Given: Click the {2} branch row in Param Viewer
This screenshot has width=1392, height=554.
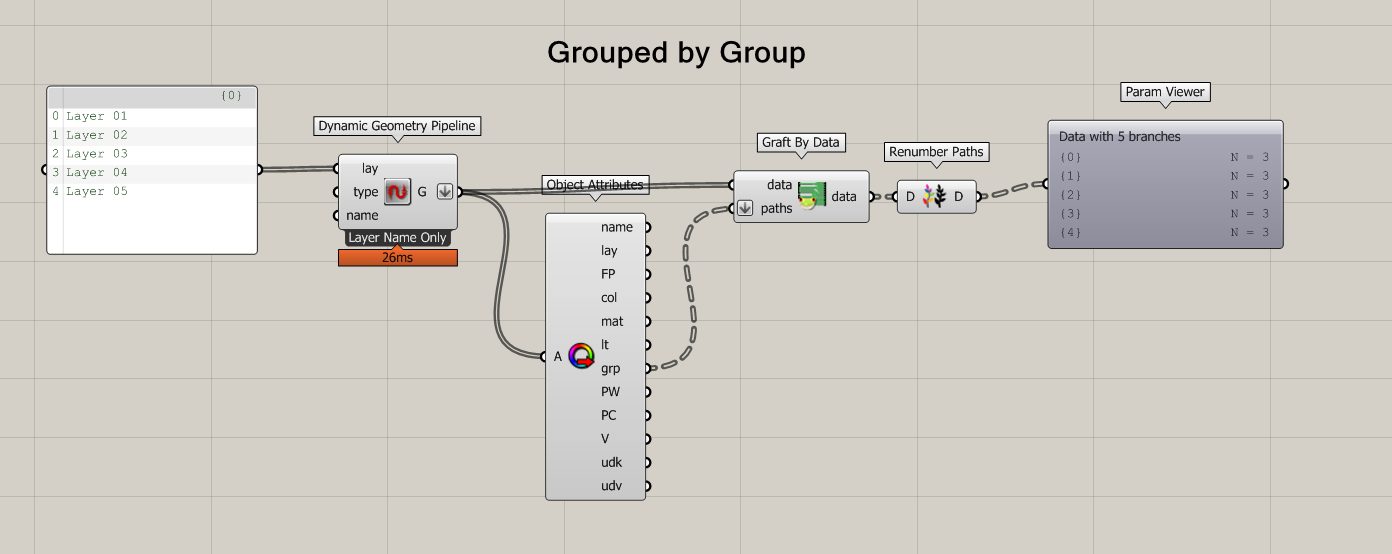Looking at the screenshot, I should [x=1165, y=195].
